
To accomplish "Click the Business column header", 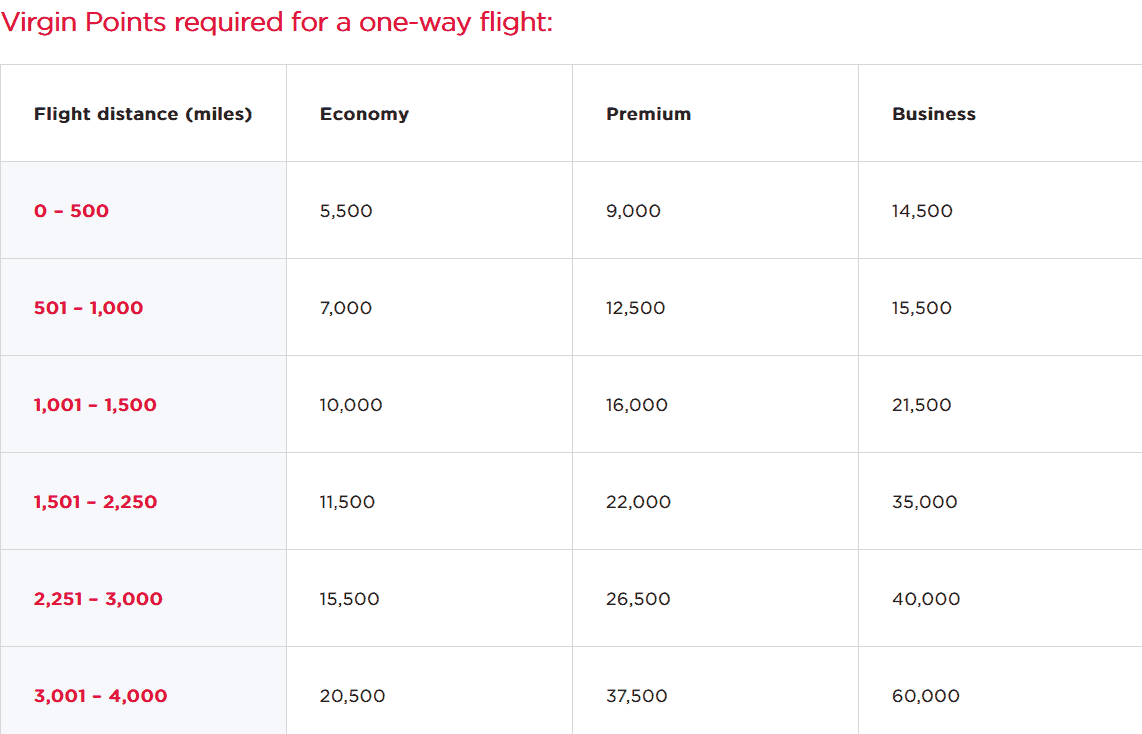I will (933, 114).
